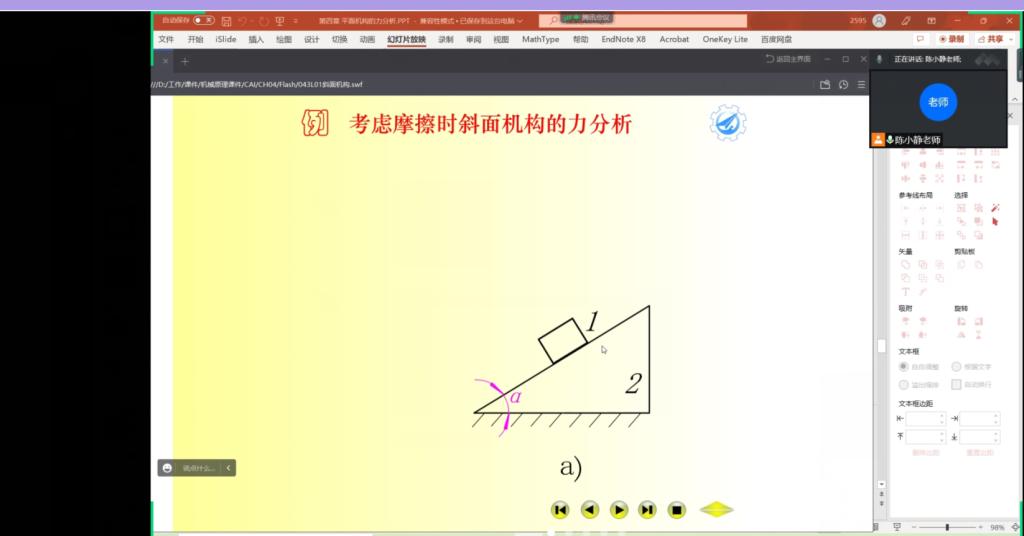
Task: Jump to first frame with skip-back button
Action: 560,510
